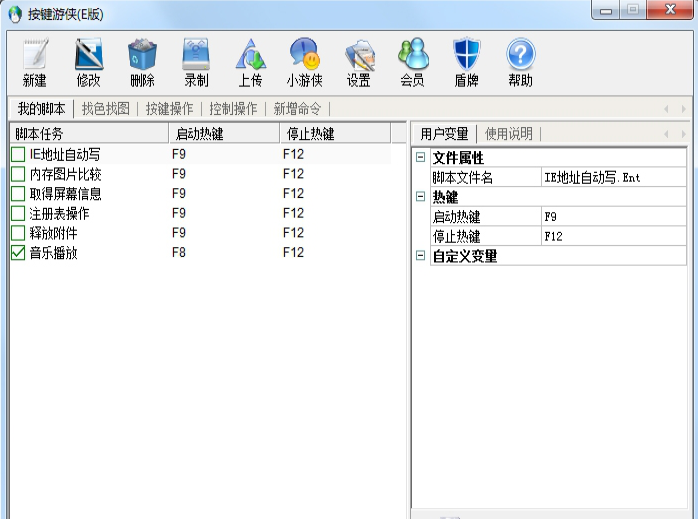Click the 新建 (New) notepad icon
698x519 pixels.
click(x=35, y=54)
